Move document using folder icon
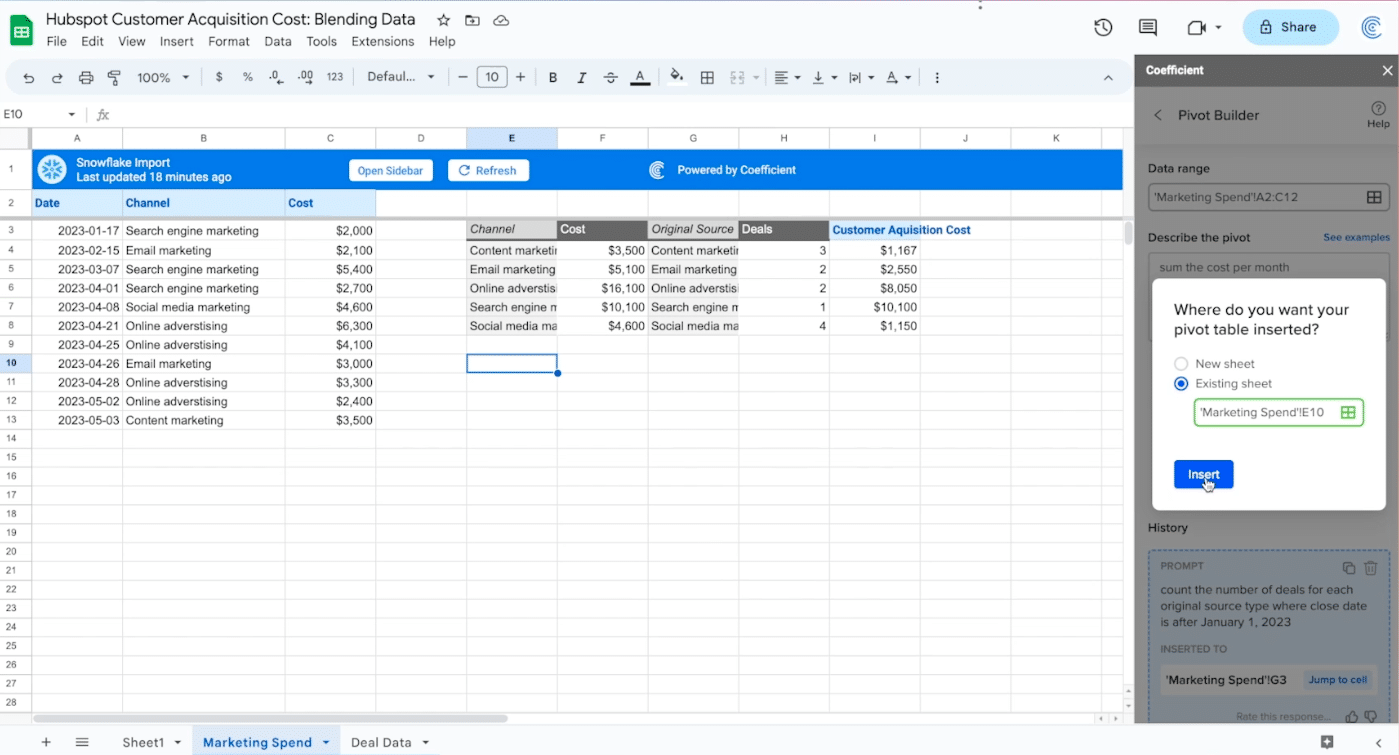 coord(472,20)
